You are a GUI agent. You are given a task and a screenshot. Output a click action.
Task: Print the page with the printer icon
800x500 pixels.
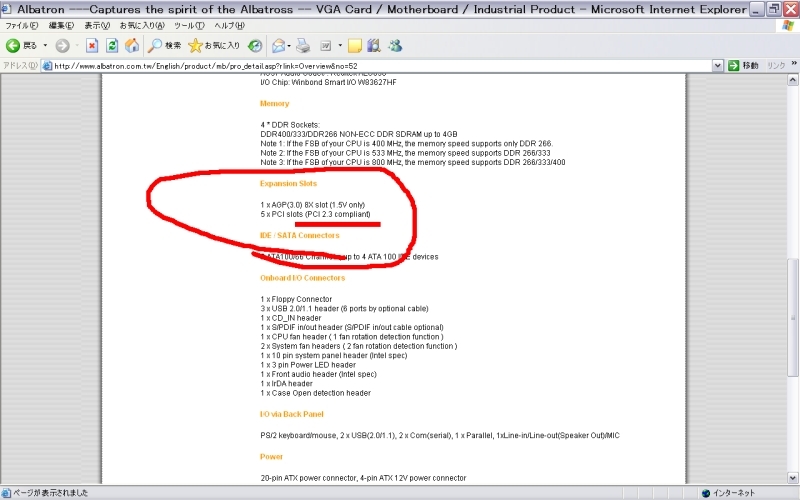tap(303, 46)
